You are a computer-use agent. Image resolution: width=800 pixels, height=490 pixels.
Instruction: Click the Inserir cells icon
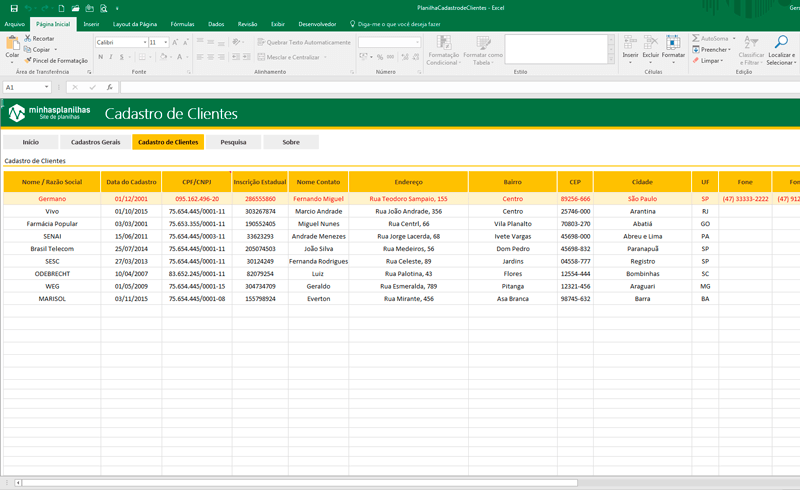click(x=630, y=42)
